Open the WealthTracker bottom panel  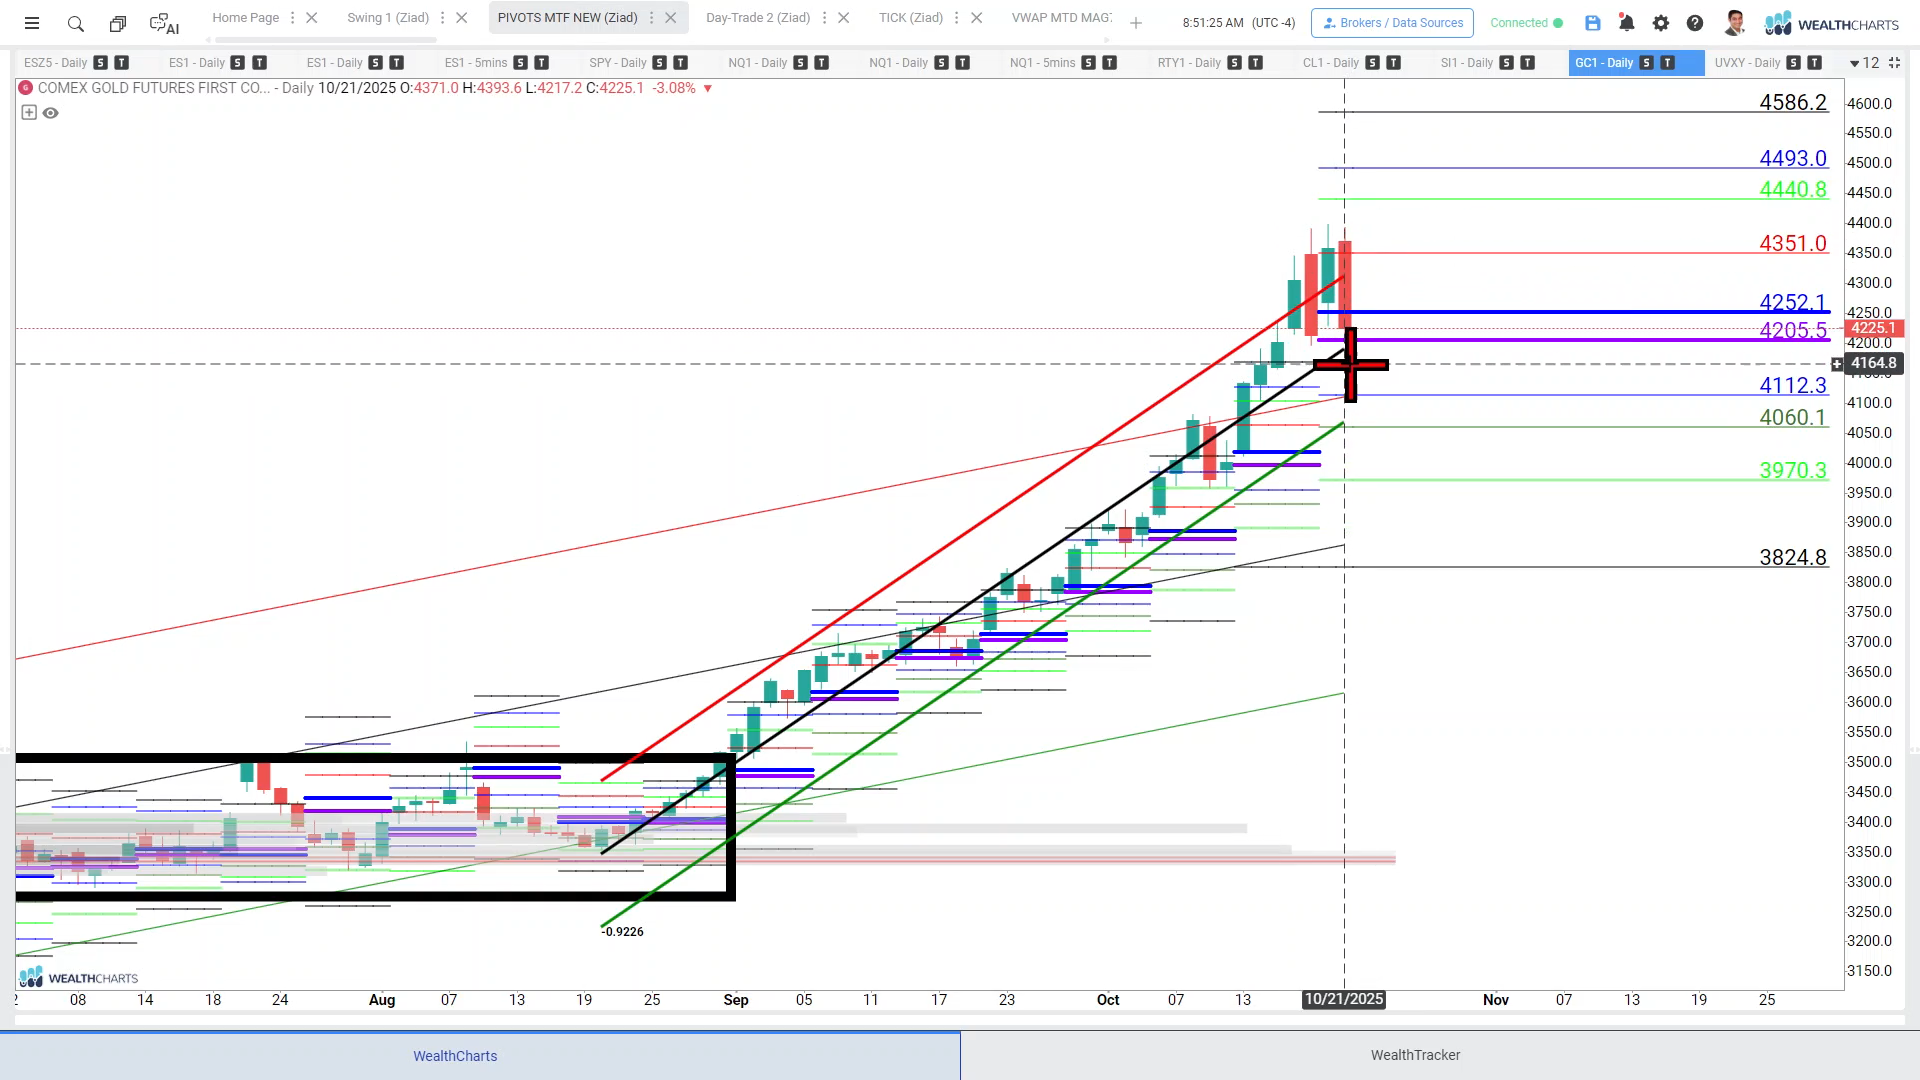coord(1415,1055)
